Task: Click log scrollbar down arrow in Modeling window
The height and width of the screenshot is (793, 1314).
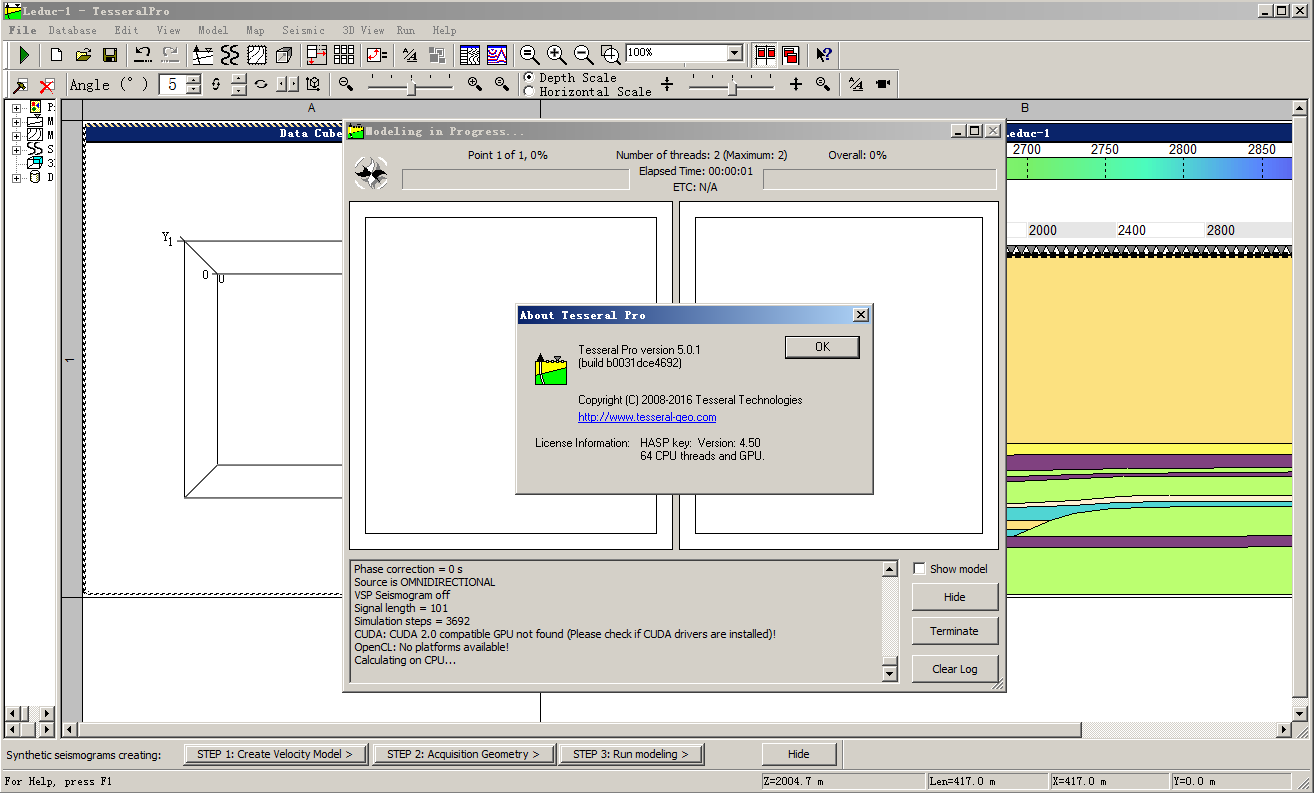Action: [889, 674]
